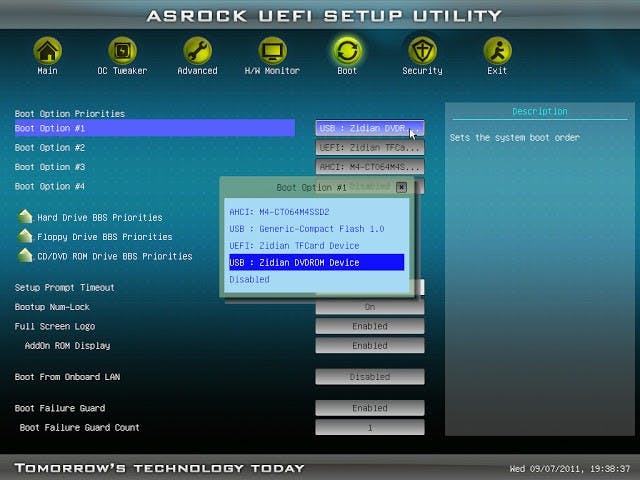Select the AddOn ROM Display label
The image size is (640, 480).
pyautogui.click(x=67, y=346)
